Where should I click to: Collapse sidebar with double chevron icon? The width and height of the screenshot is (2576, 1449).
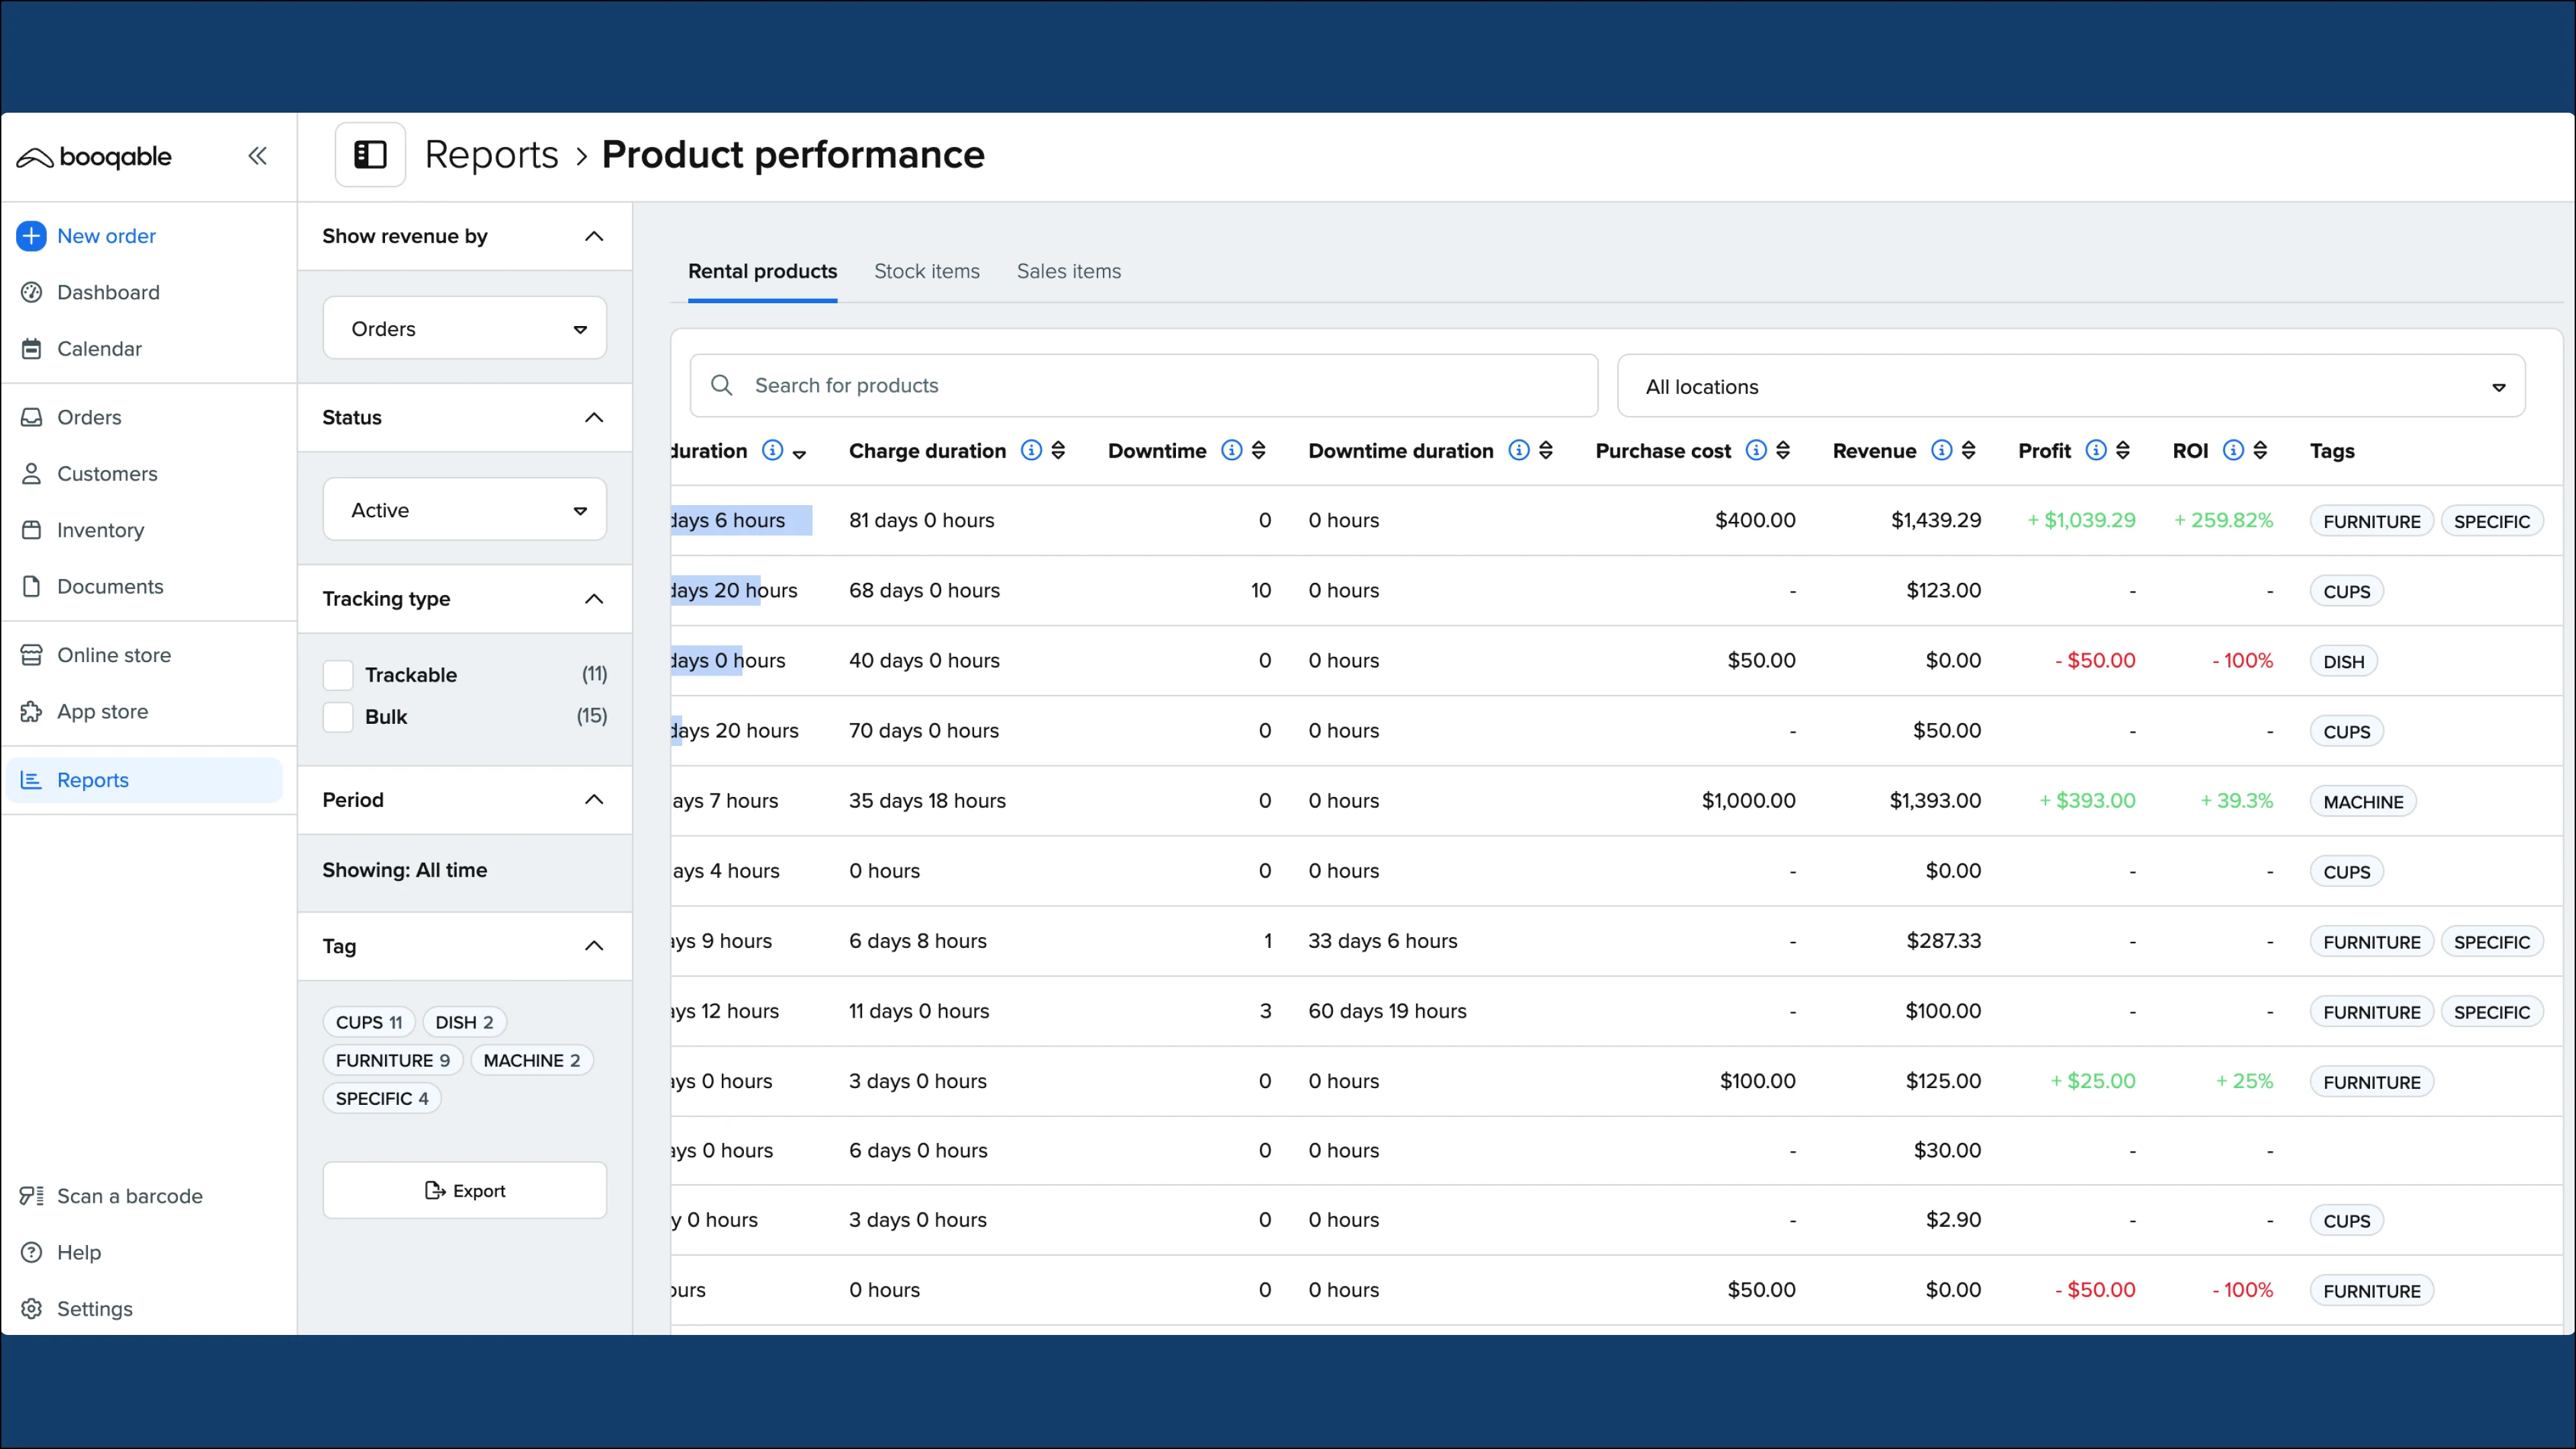tap(257, 156)
